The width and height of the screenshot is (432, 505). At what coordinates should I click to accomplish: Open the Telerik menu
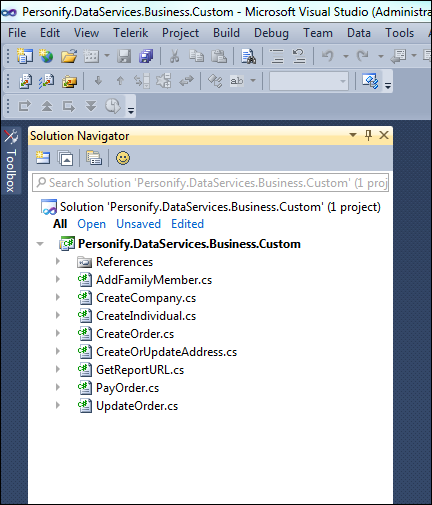click(x=131, y=33)
